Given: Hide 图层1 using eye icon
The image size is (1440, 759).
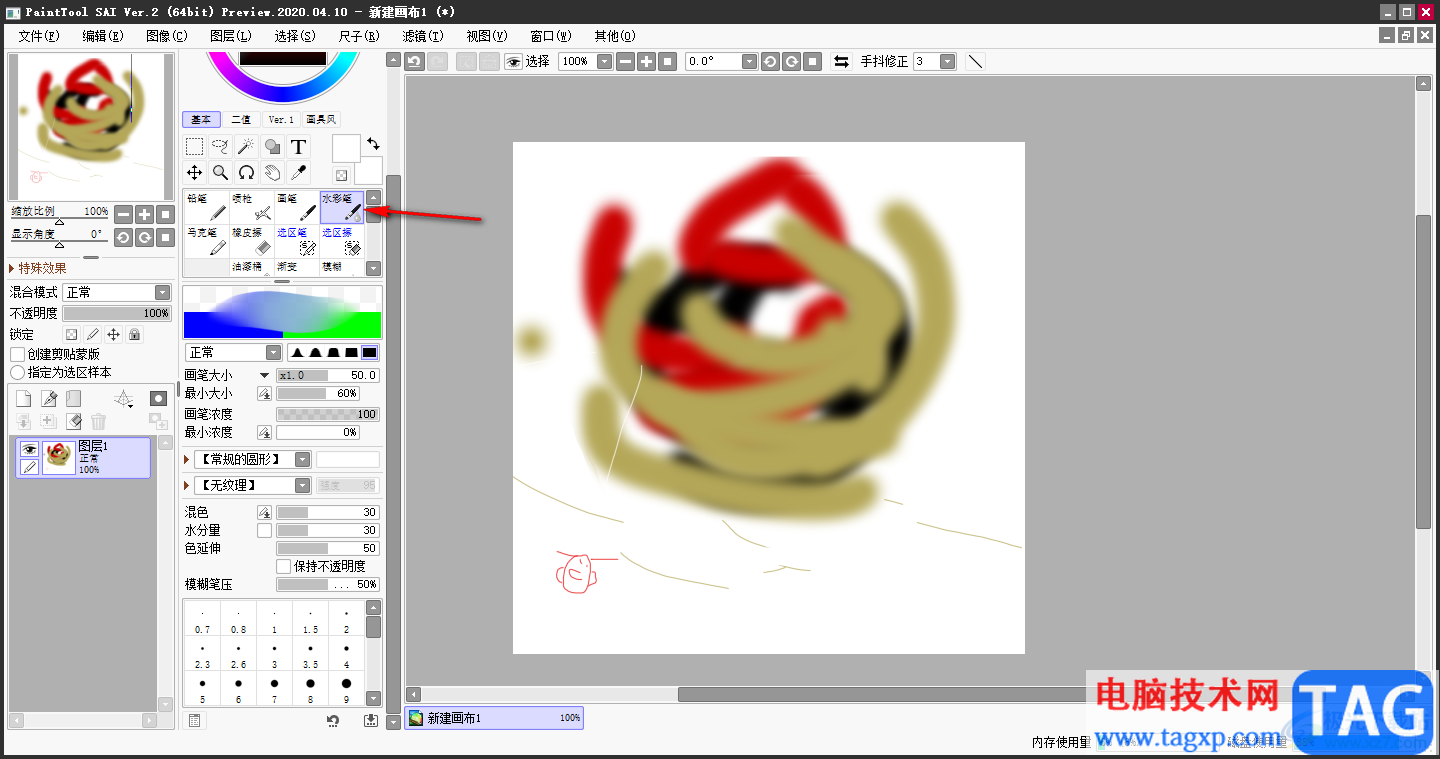Looking at the screenshot, I should [29, 449].
